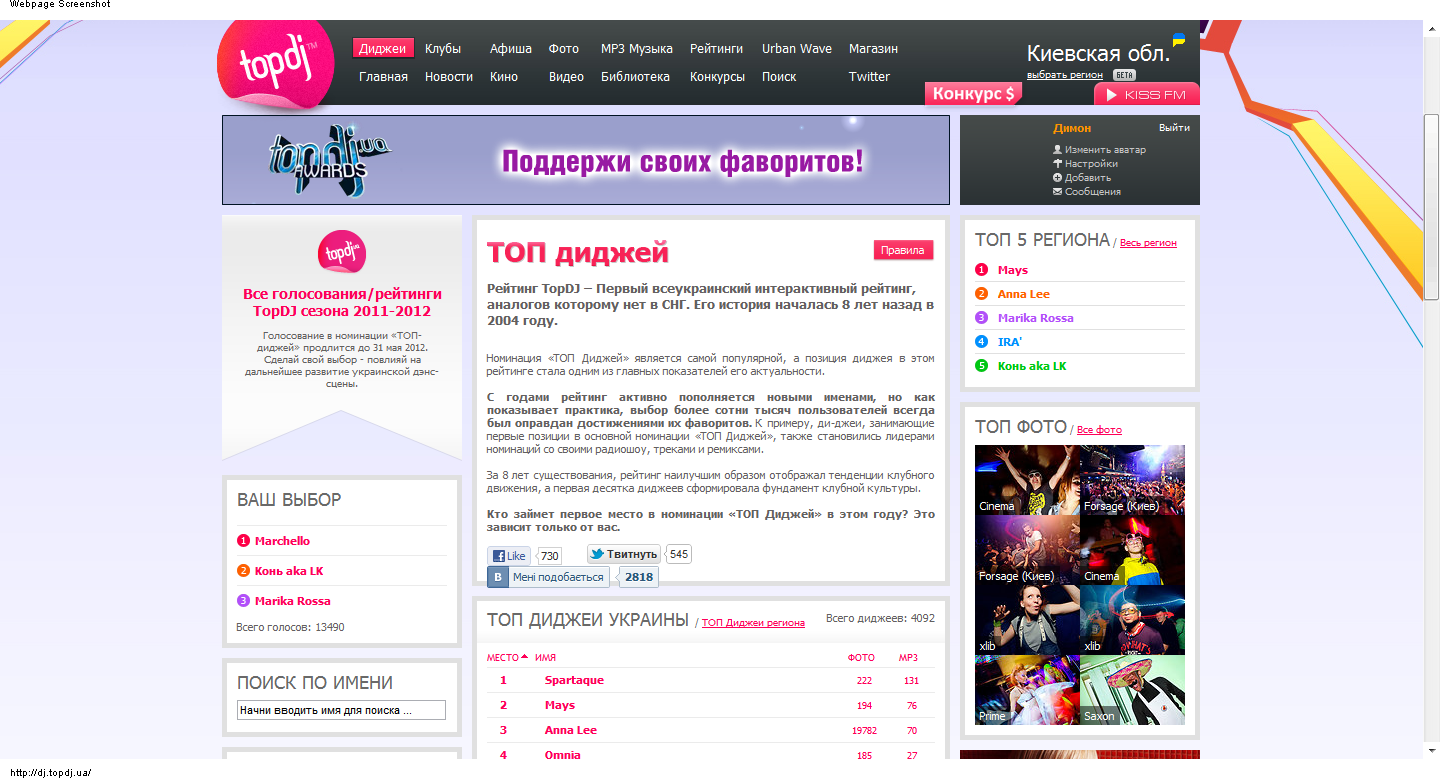Click выбрать регион link
Viewport: 1440px width, 779px height.
(1065, 75)
